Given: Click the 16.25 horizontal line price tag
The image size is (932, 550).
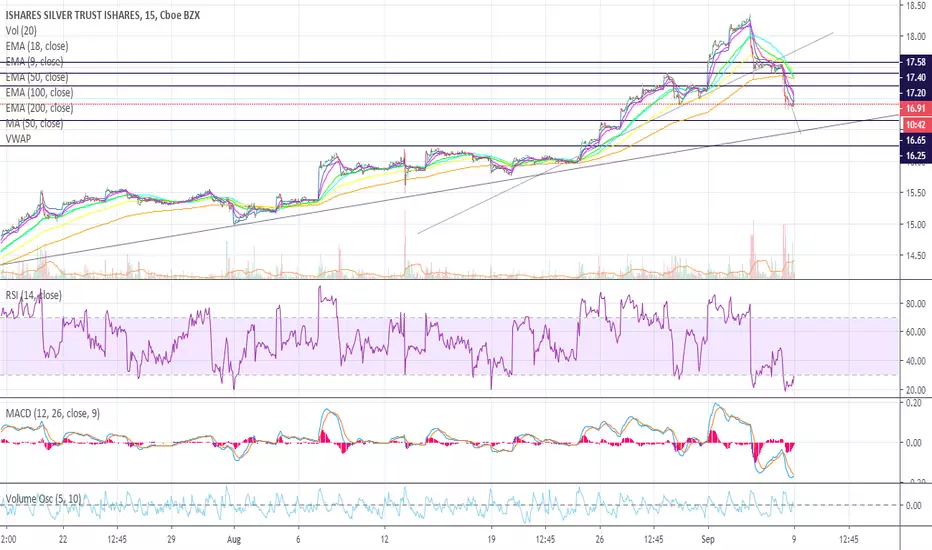Looking at the screenshot, I should [916, 156].
